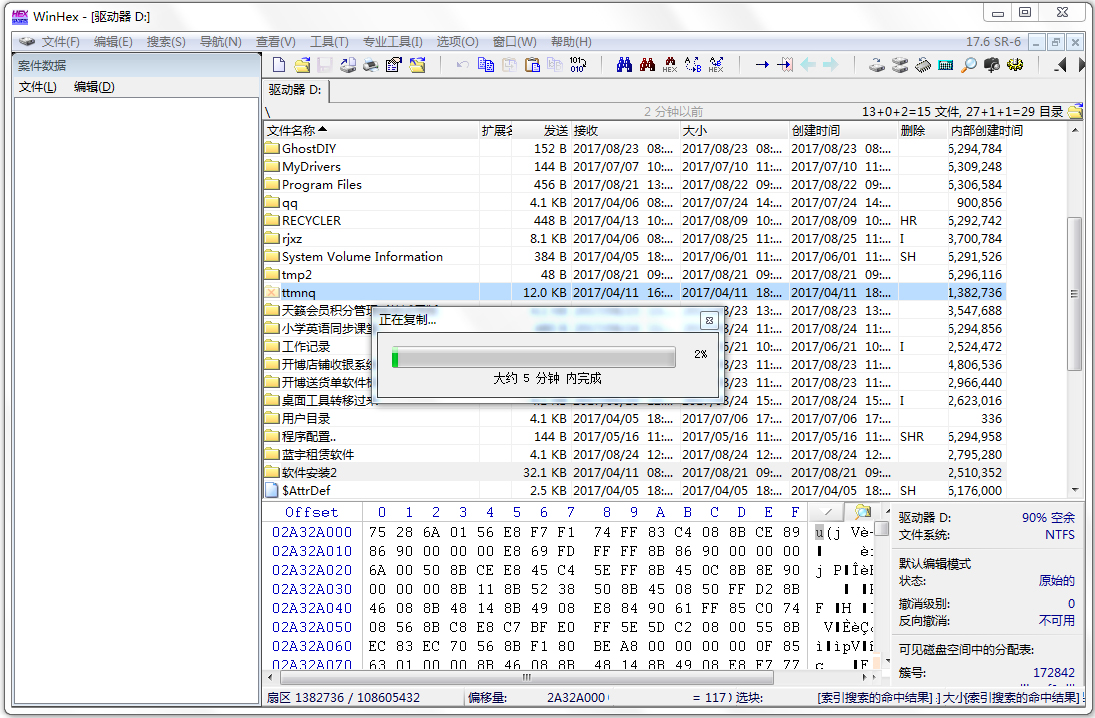
Task: Click the Offset column header in hex view
Action: (311, 512)
